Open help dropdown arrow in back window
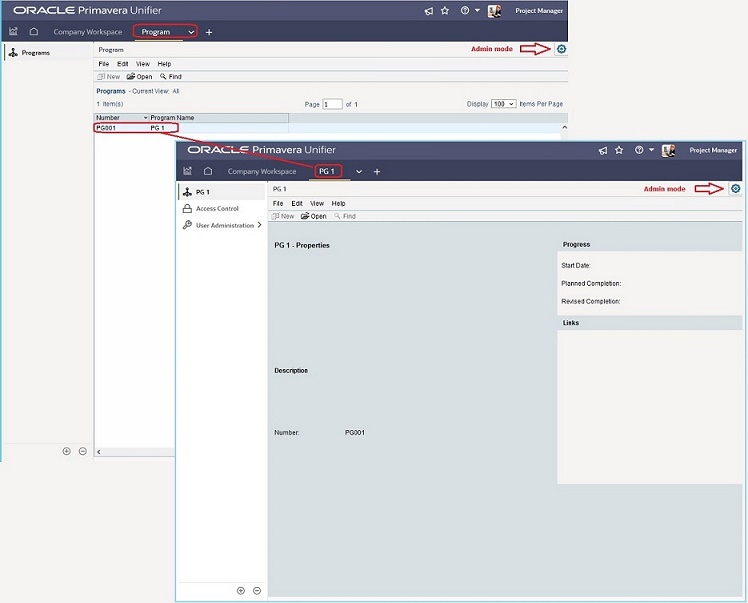This screenshot has width=748, height=603. (477, 10)
